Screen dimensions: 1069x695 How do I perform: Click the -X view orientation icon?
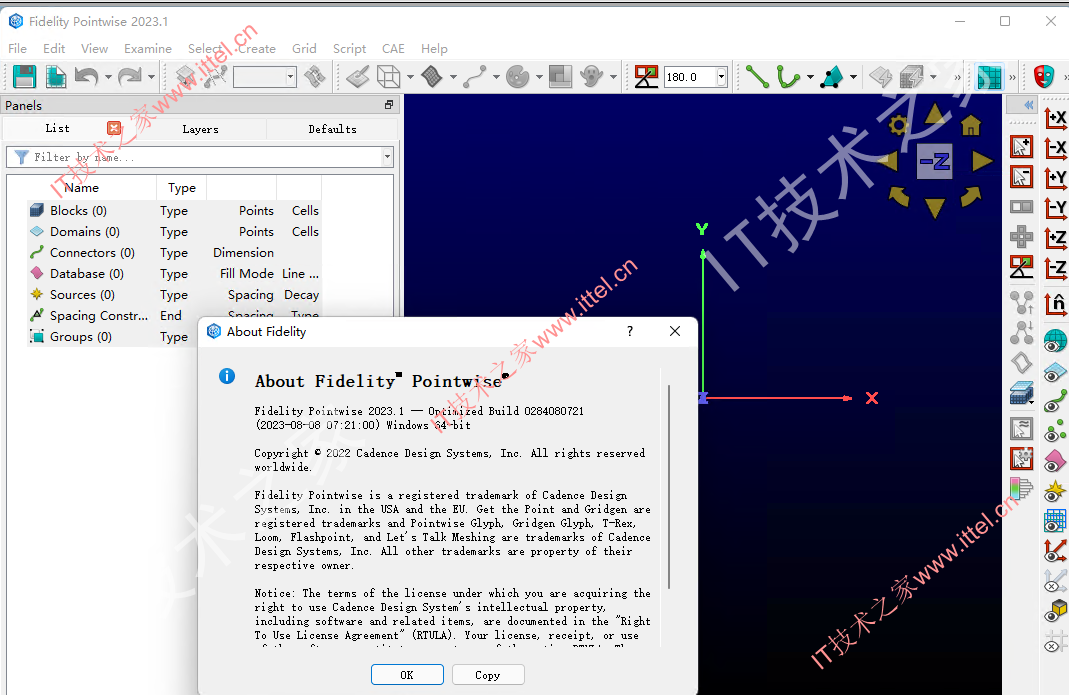point(1056,149)
